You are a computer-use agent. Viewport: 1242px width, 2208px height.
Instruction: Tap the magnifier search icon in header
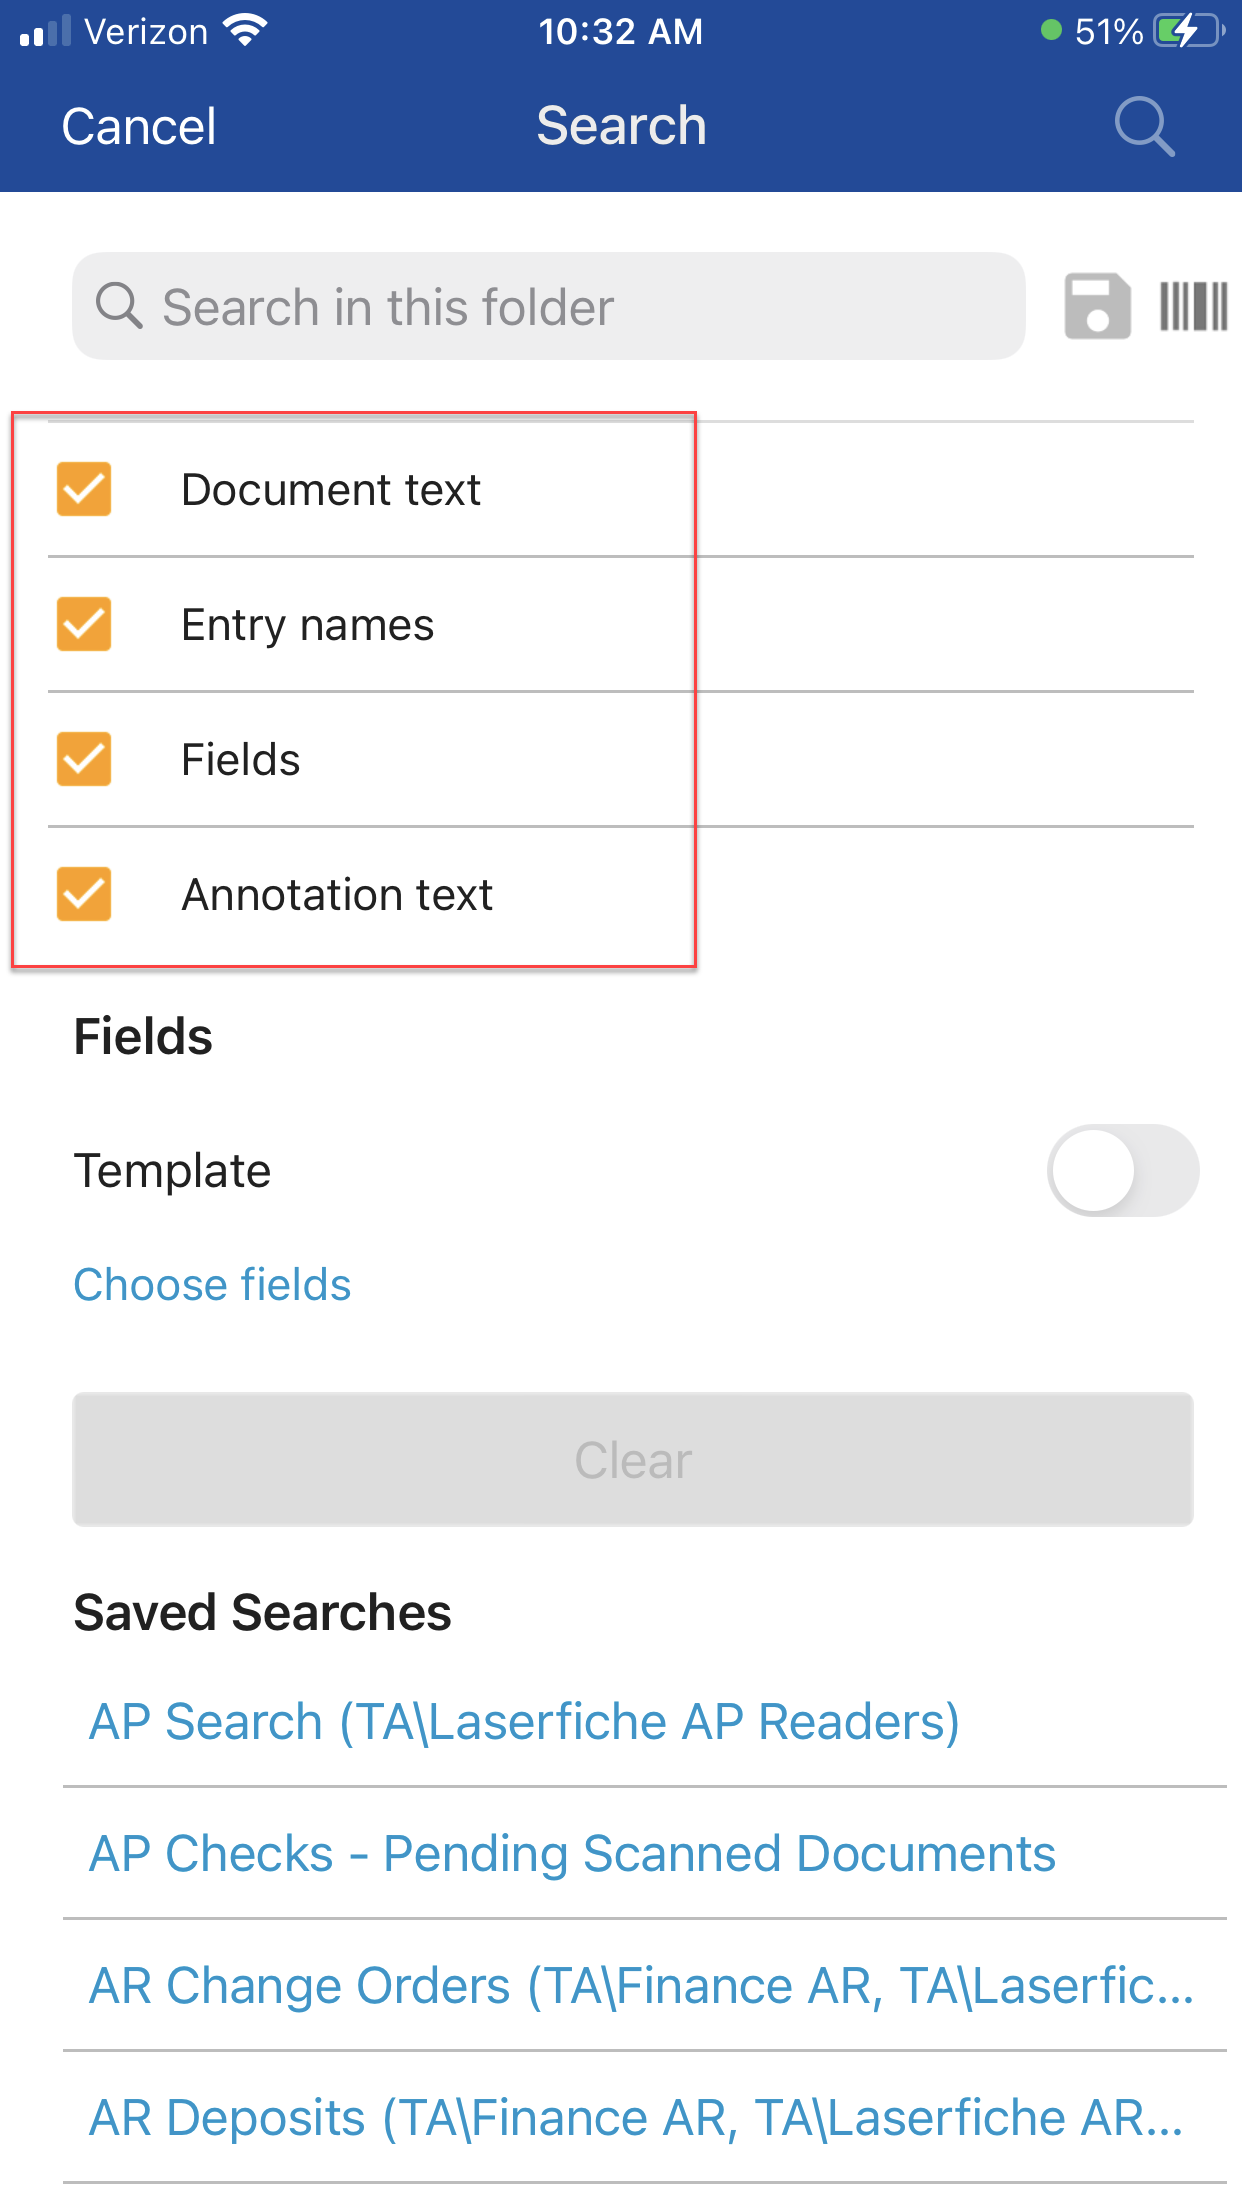[x=1144, y=127]
